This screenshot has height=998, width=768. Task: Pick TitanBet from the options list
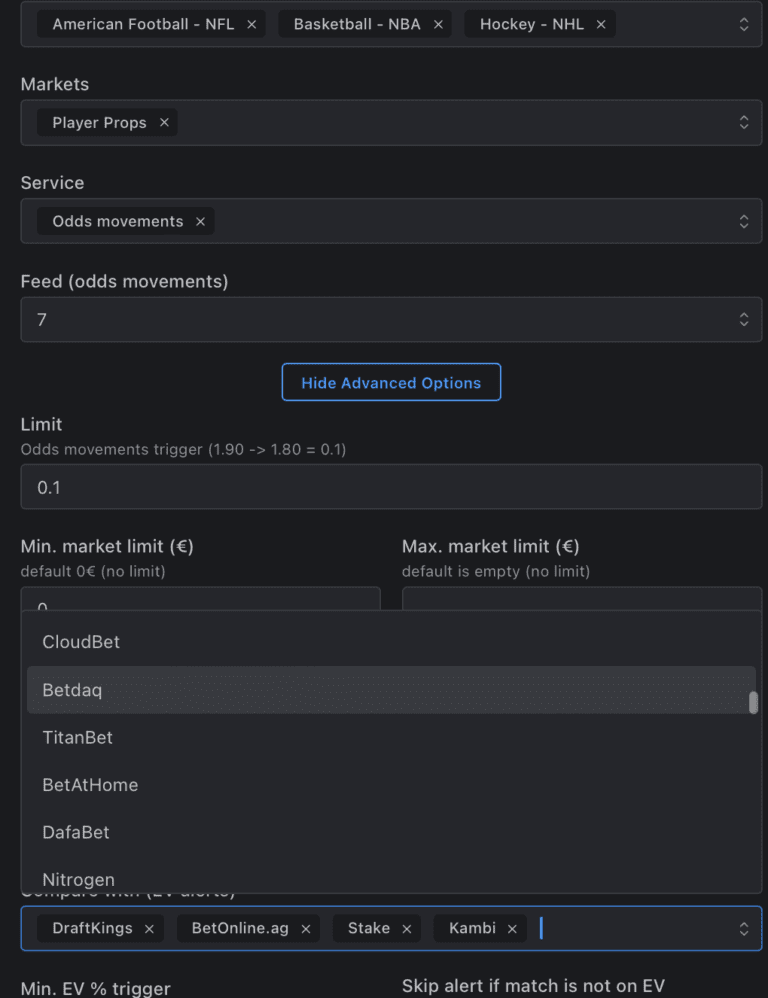[x=77, y=738]
